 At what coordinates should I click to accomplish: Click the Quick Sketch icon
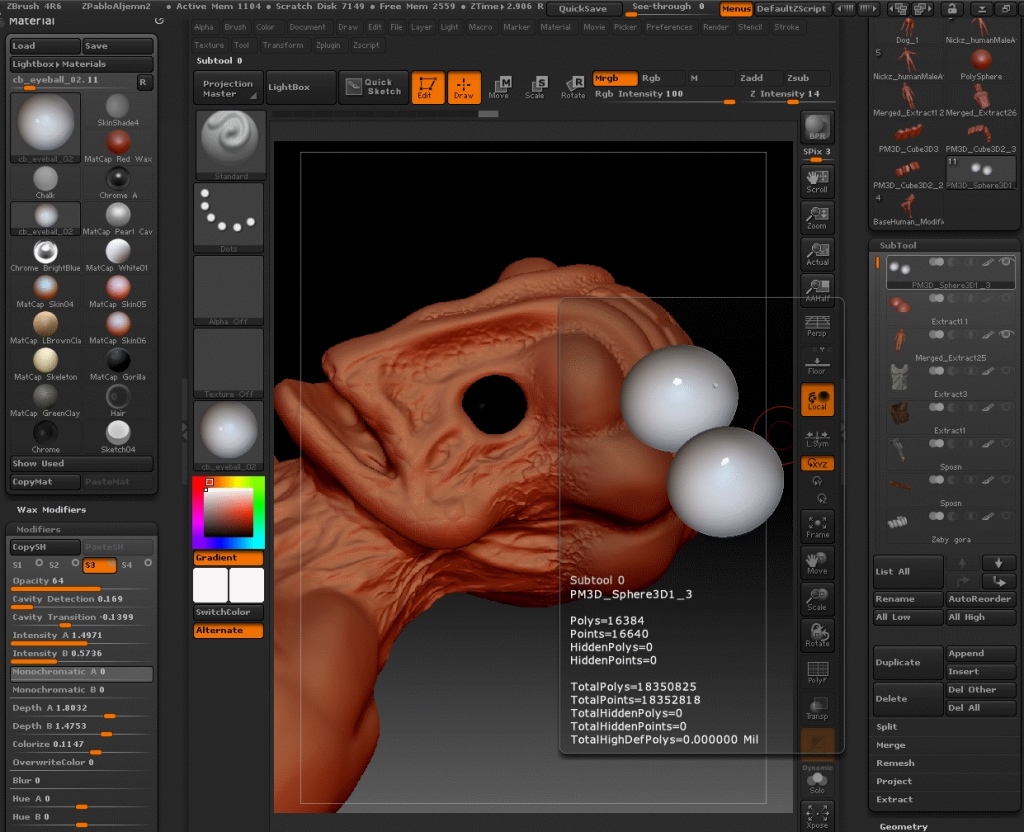point(373,87)
